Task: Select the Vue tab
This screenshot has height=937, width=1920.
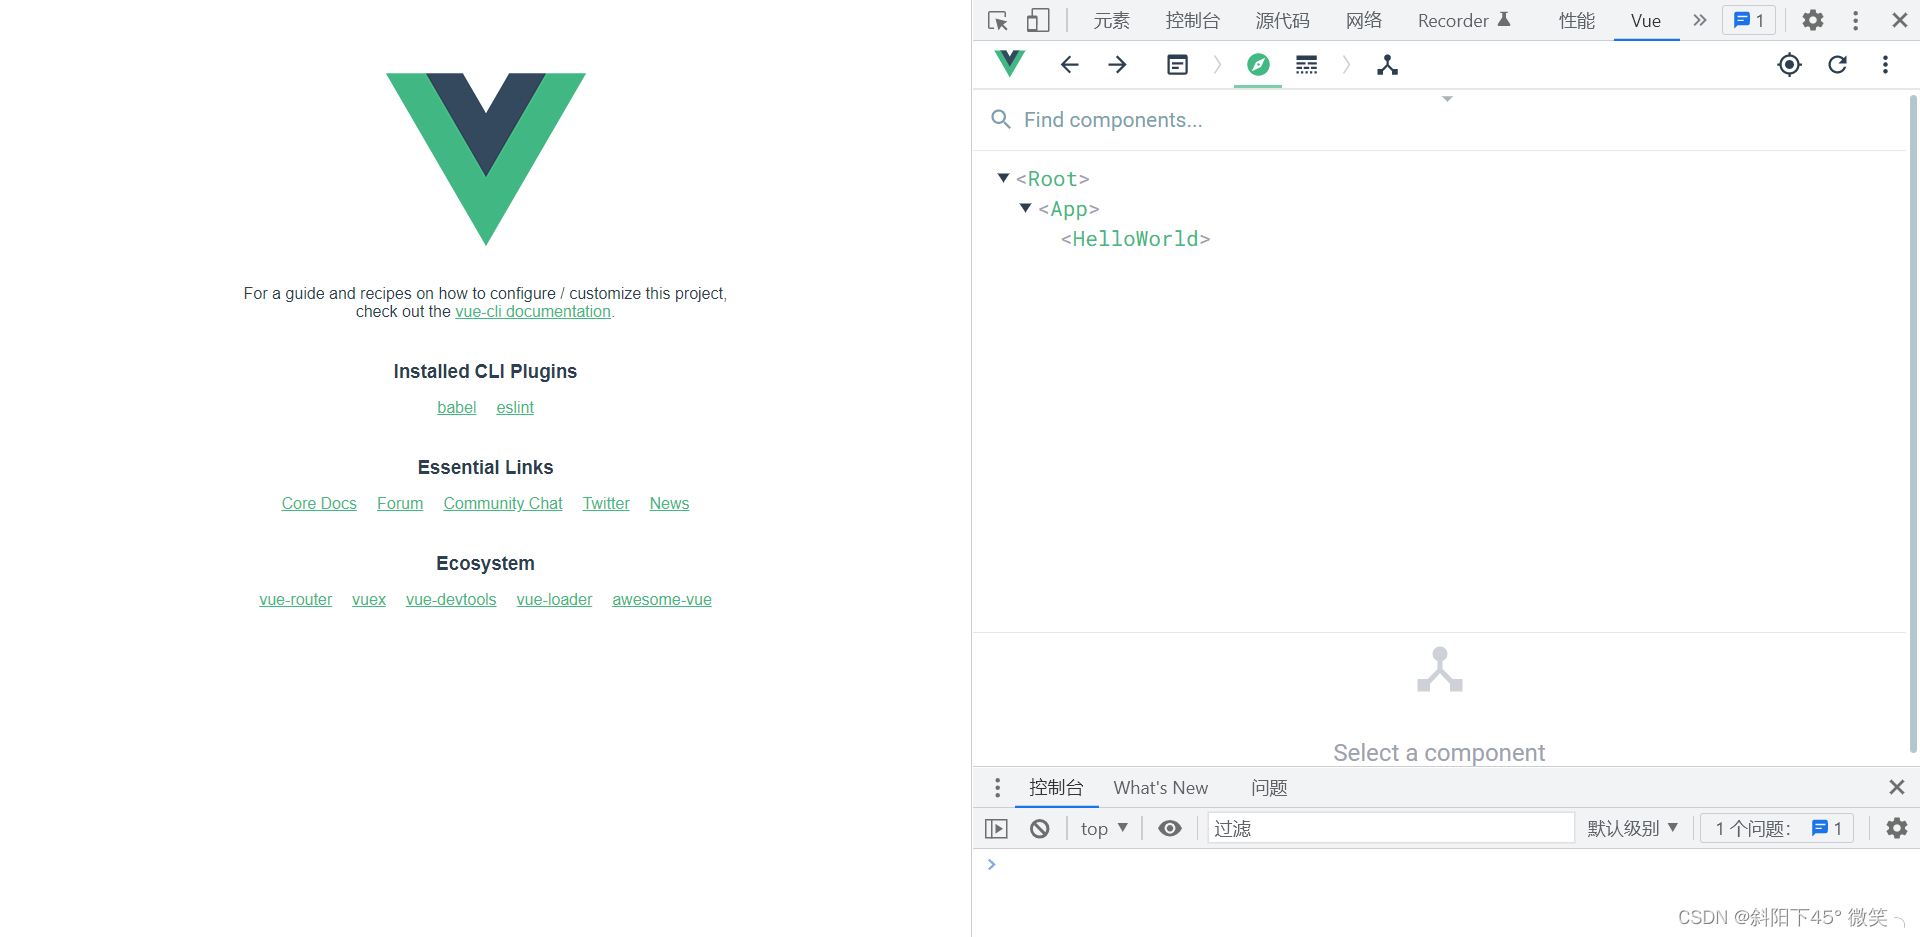Action: tap(1646, 20)
